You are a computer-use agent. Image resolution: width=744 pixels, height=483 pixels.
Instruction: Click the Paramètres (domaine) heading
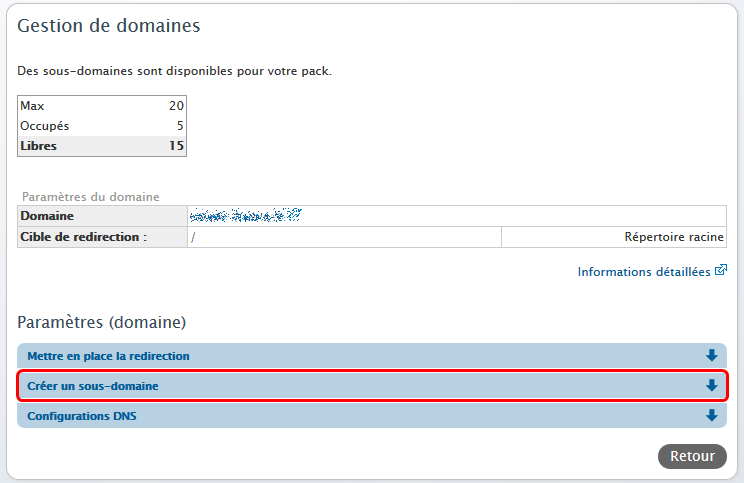pyautogui.click(x=102, y=323)
